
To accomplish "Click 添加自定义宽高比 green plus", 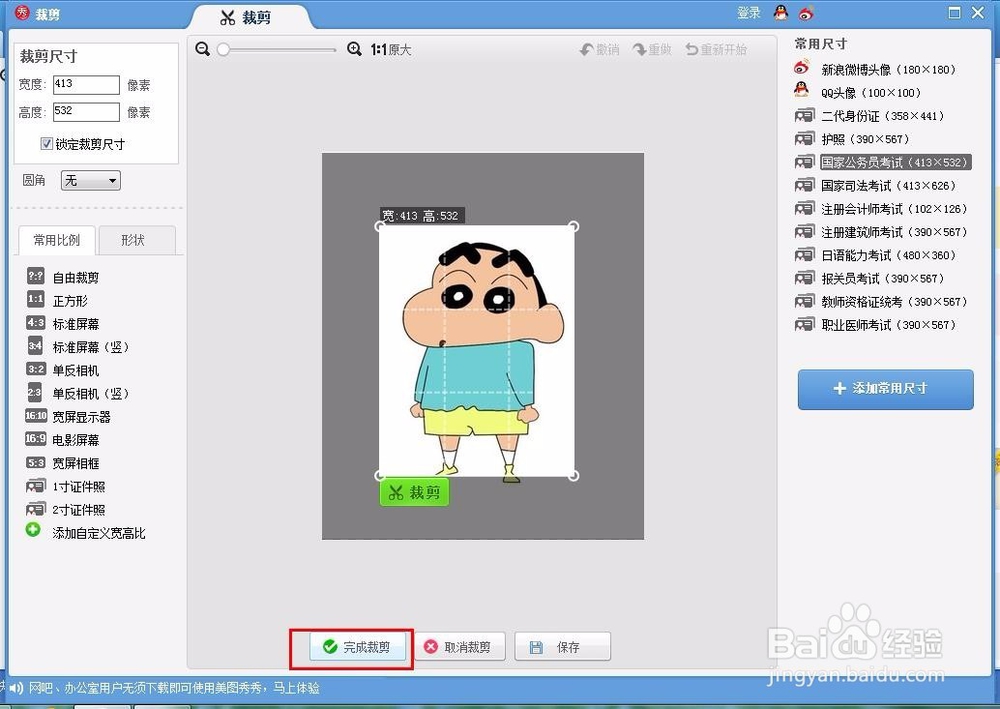I will [x=33, y=530].
